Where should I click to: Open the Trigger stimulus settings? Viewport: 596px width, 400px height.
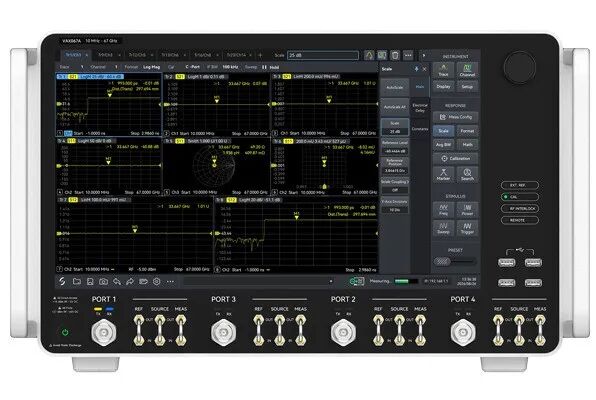coord(467,228)
